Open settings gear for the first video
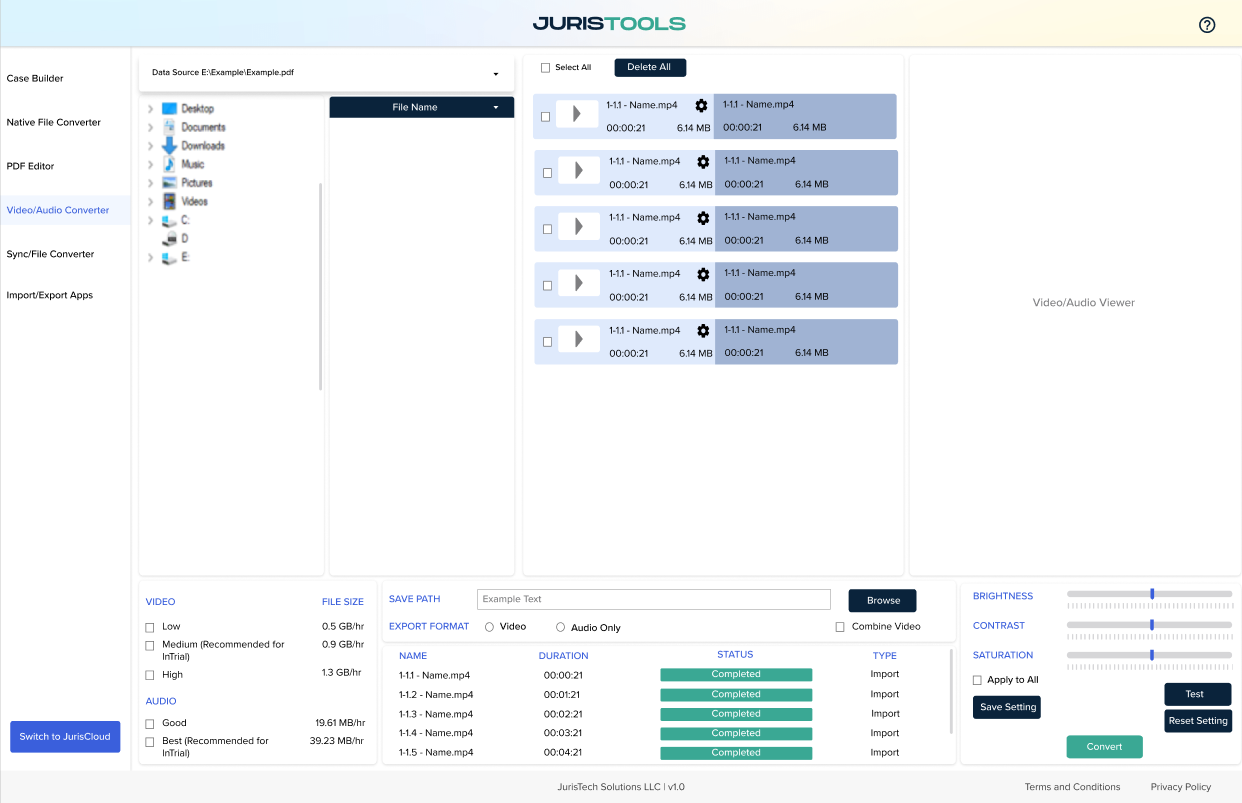The image size is (1242, 803). coord(701,106)
